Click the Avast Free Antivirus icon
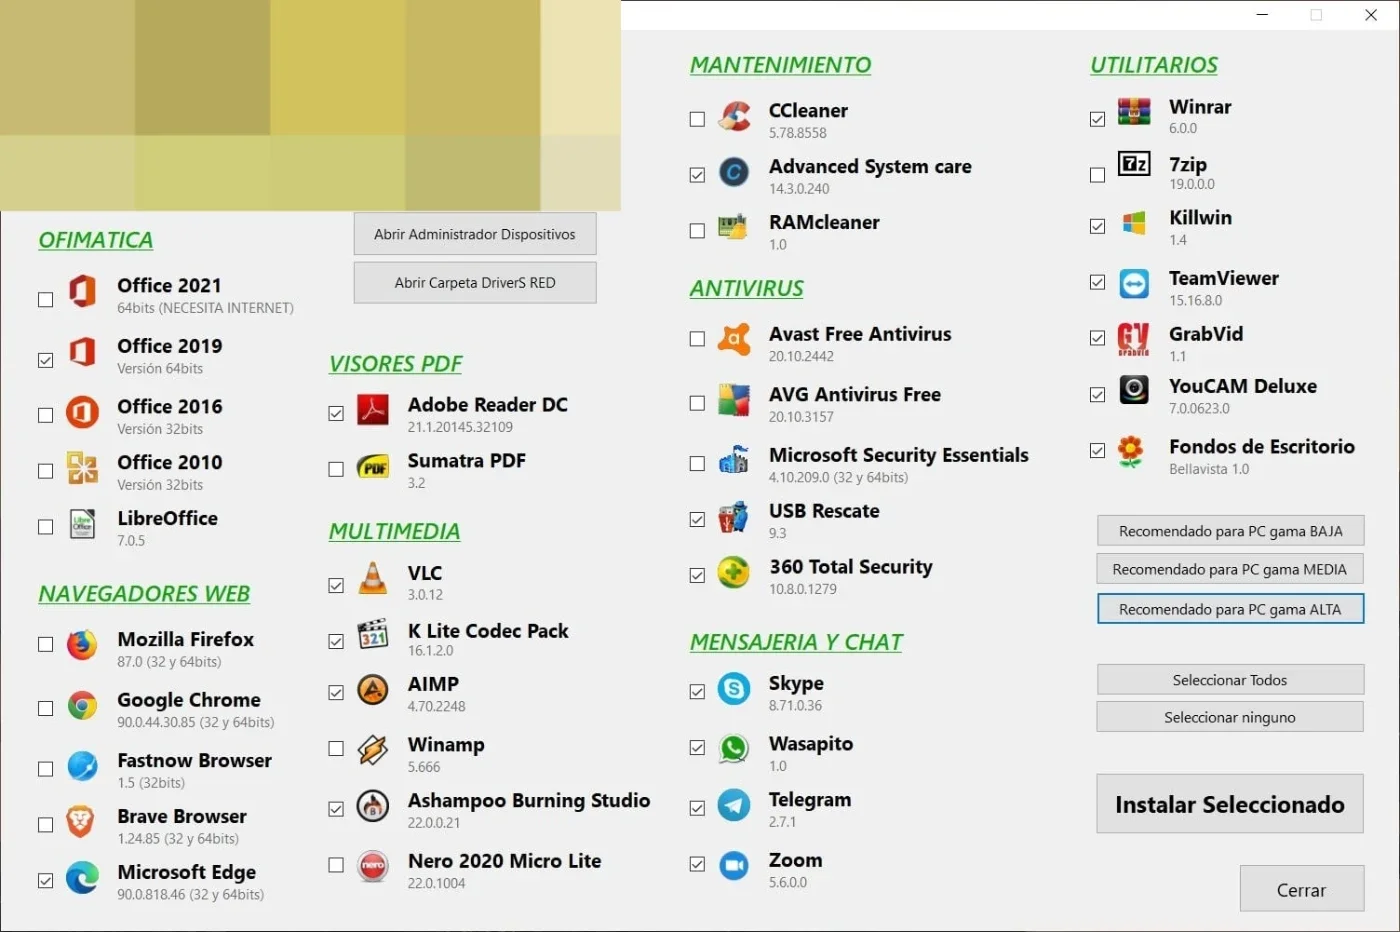This screenshot has height=932, width=1400. tap(734, 339)
